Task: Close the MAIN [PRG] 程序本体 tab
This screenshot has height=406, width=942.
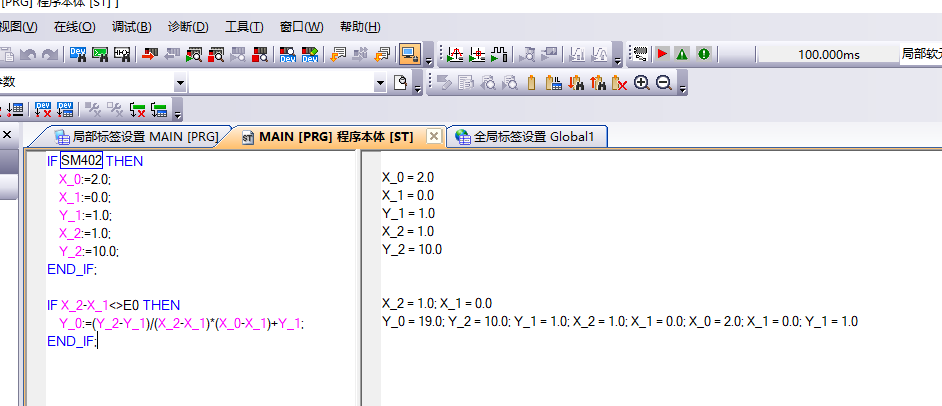Action: (x=433, y=136)
